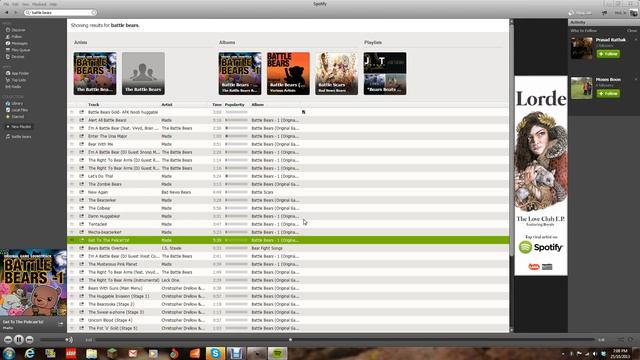Viewport: 640px width, 360px height.
Task: Star the Let's Do That track
Action: pos(72,176)
